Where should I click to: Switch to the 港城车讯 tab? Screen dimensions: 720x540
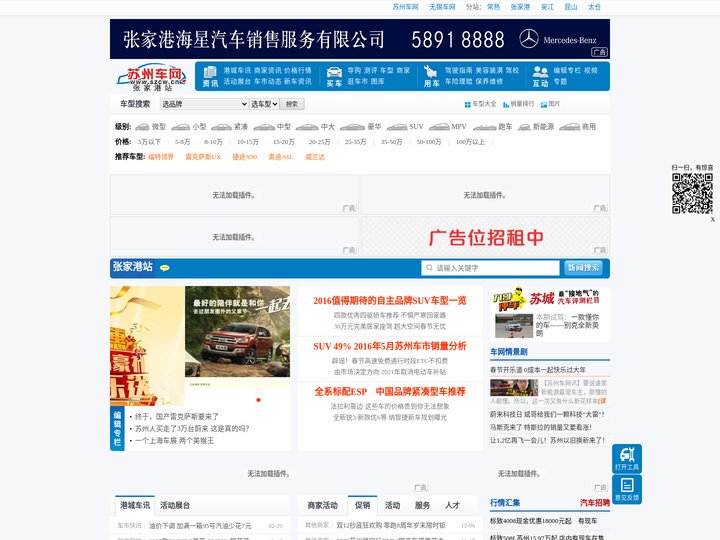coord(135,505)
